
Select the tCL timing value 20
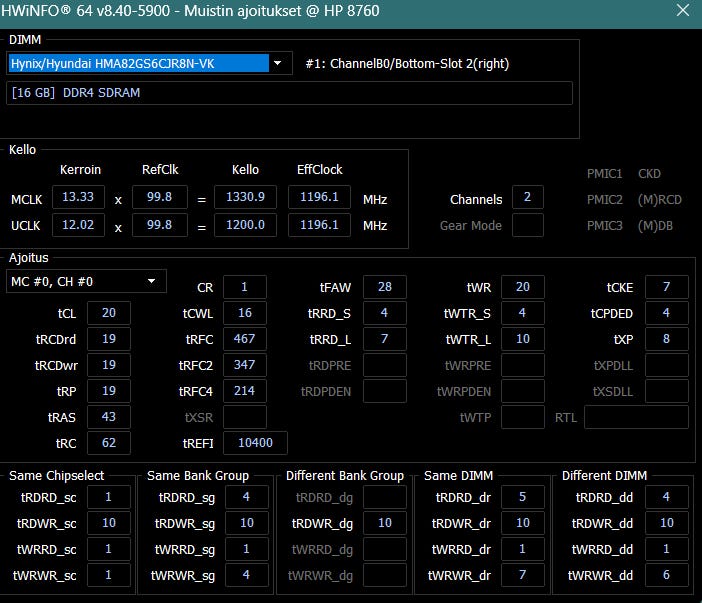point(108,313)
